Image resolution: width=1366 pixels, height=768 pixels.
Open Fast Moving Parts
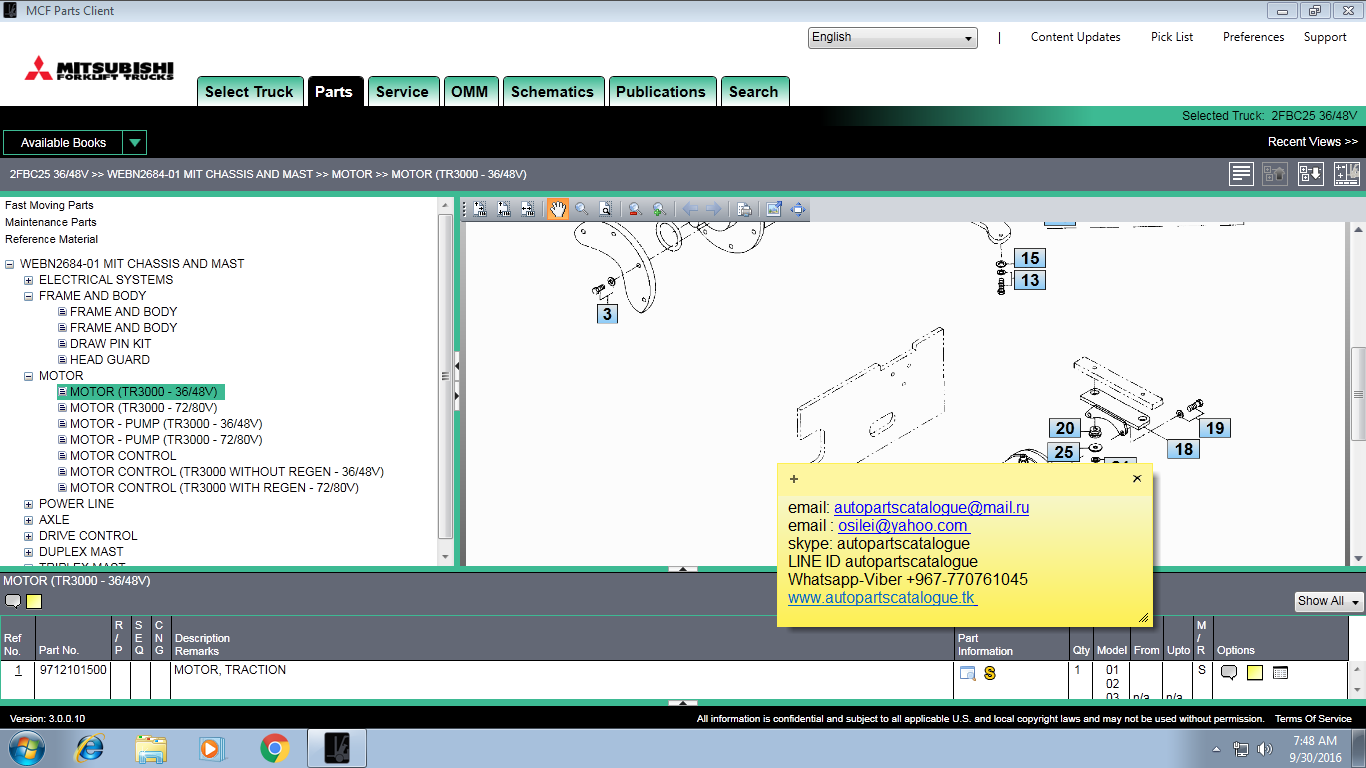point(49,205)
